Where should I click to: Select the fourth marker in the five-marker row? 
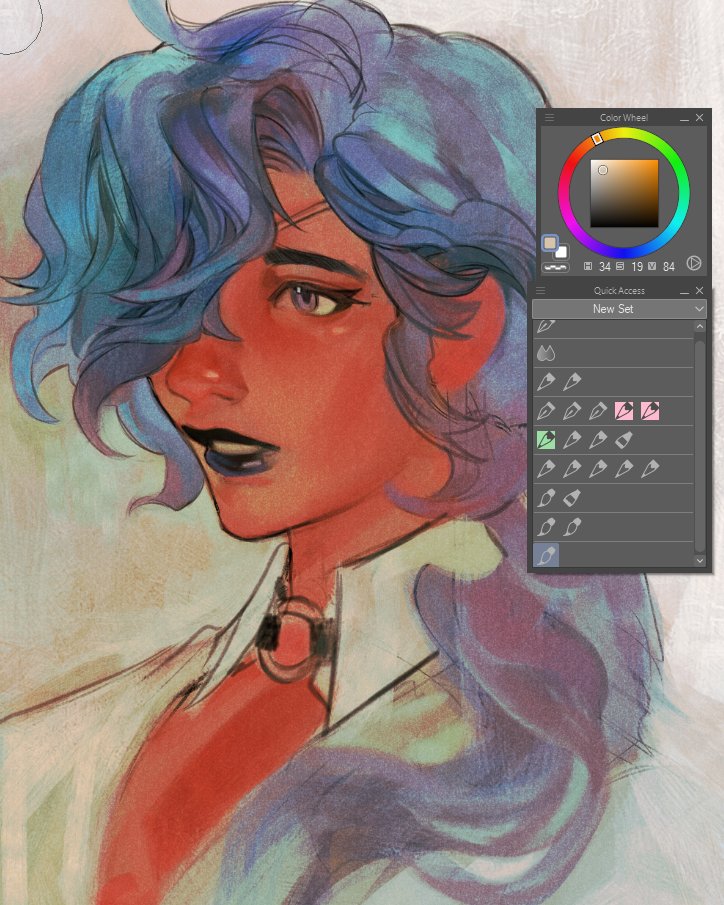tap(624, 469)
